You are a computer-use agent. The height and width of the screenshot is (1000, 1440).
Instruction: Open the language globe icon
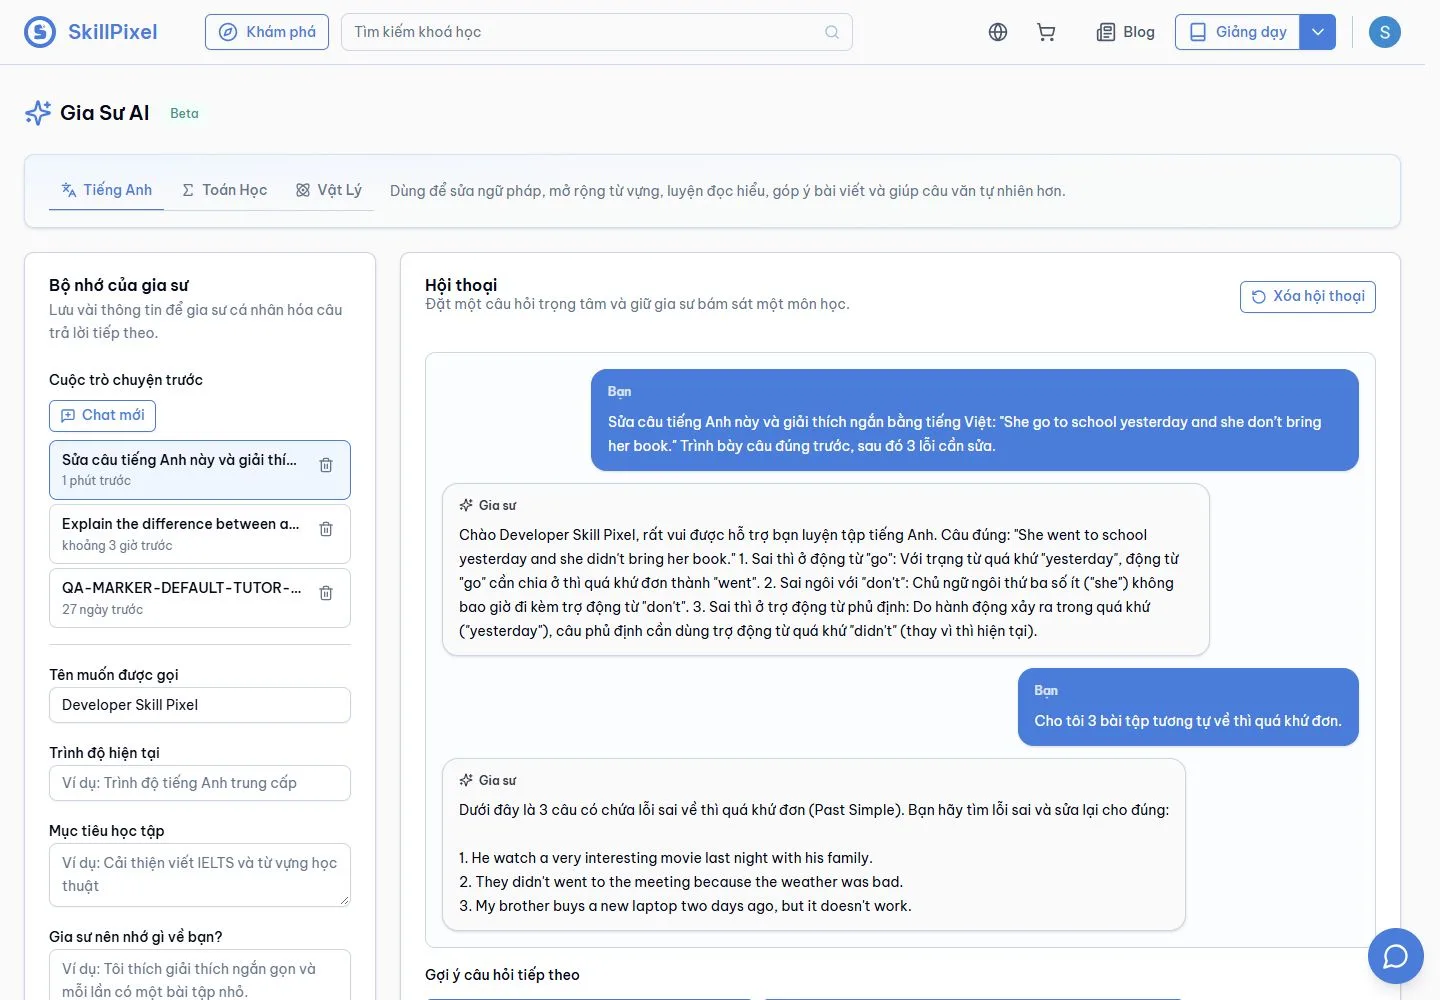pos(998,32)
